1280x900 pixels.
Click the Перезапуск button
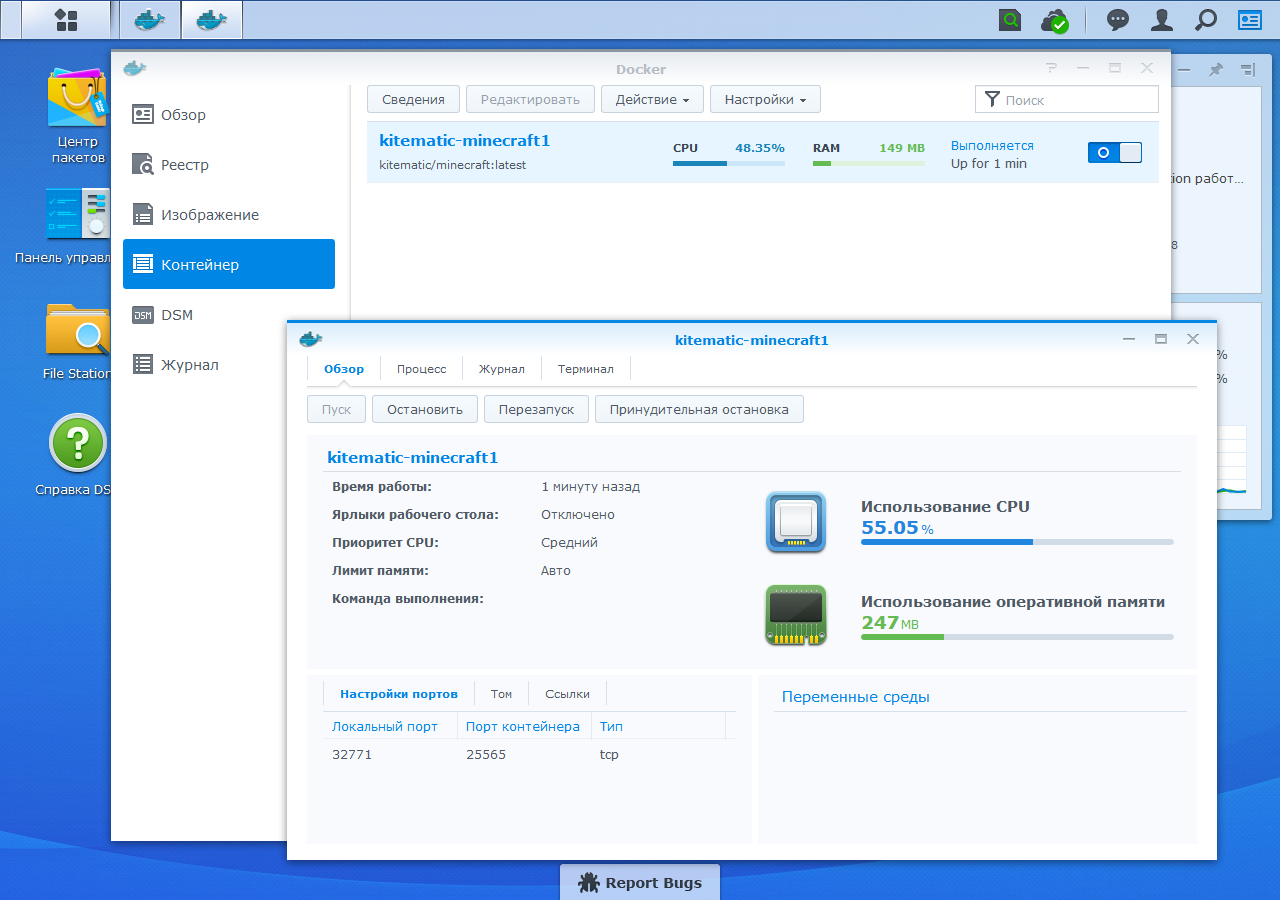(x=536, y=409)
